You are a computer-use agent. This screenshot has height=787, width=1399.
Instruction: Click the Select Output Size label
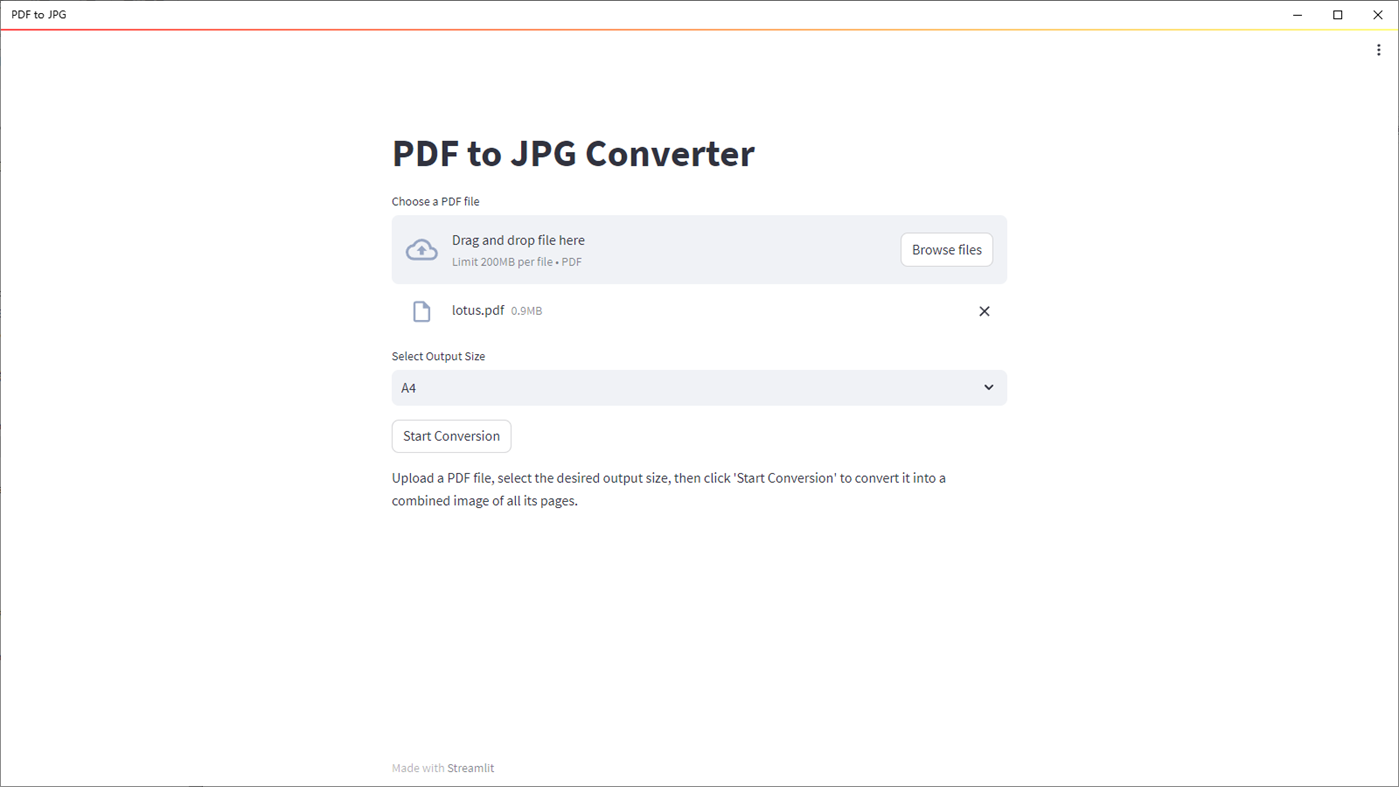click(438, 356)
